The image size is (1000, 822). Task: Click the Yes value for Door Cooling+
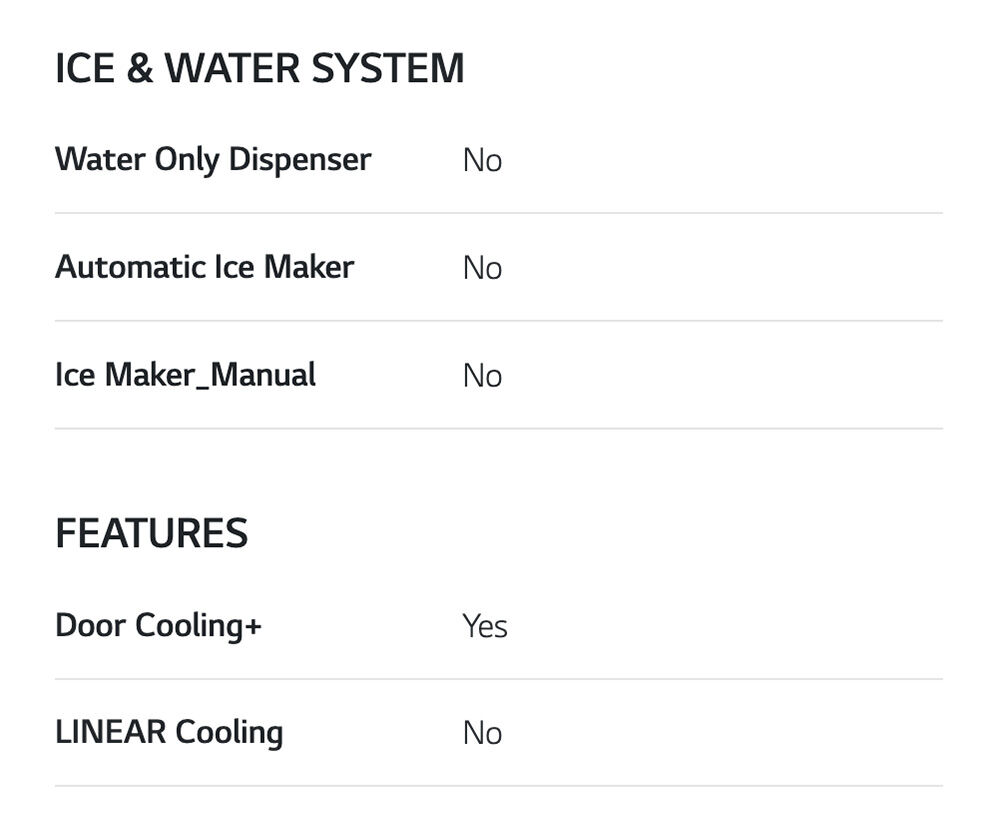pyautogui.click(x=485, y=627)
